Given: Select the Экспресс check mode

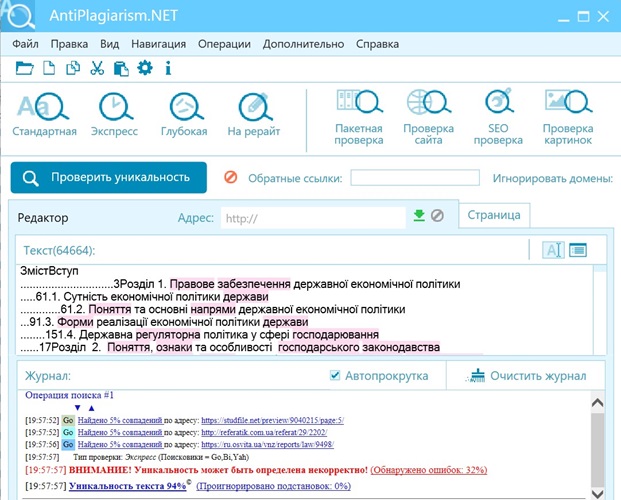Looking at the screenshot, I should pos(114,115).
